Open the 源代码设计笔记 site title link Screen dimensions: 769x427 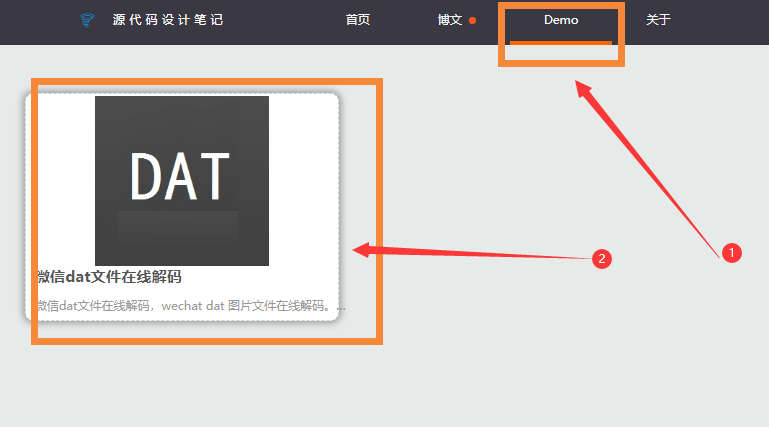(x=168, y=20)
